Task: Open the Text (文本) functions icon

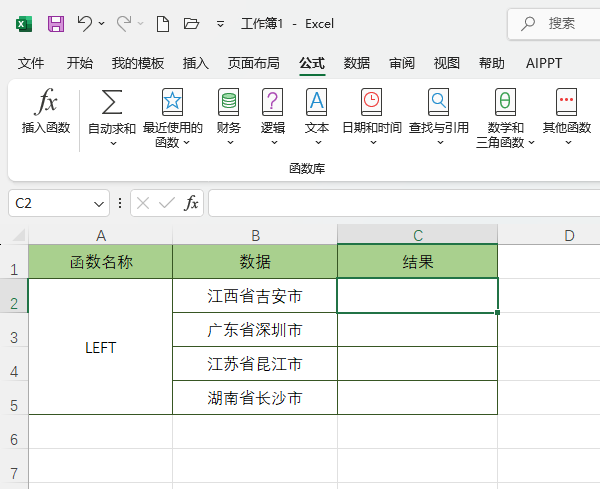Action: [x=316, y=102]
